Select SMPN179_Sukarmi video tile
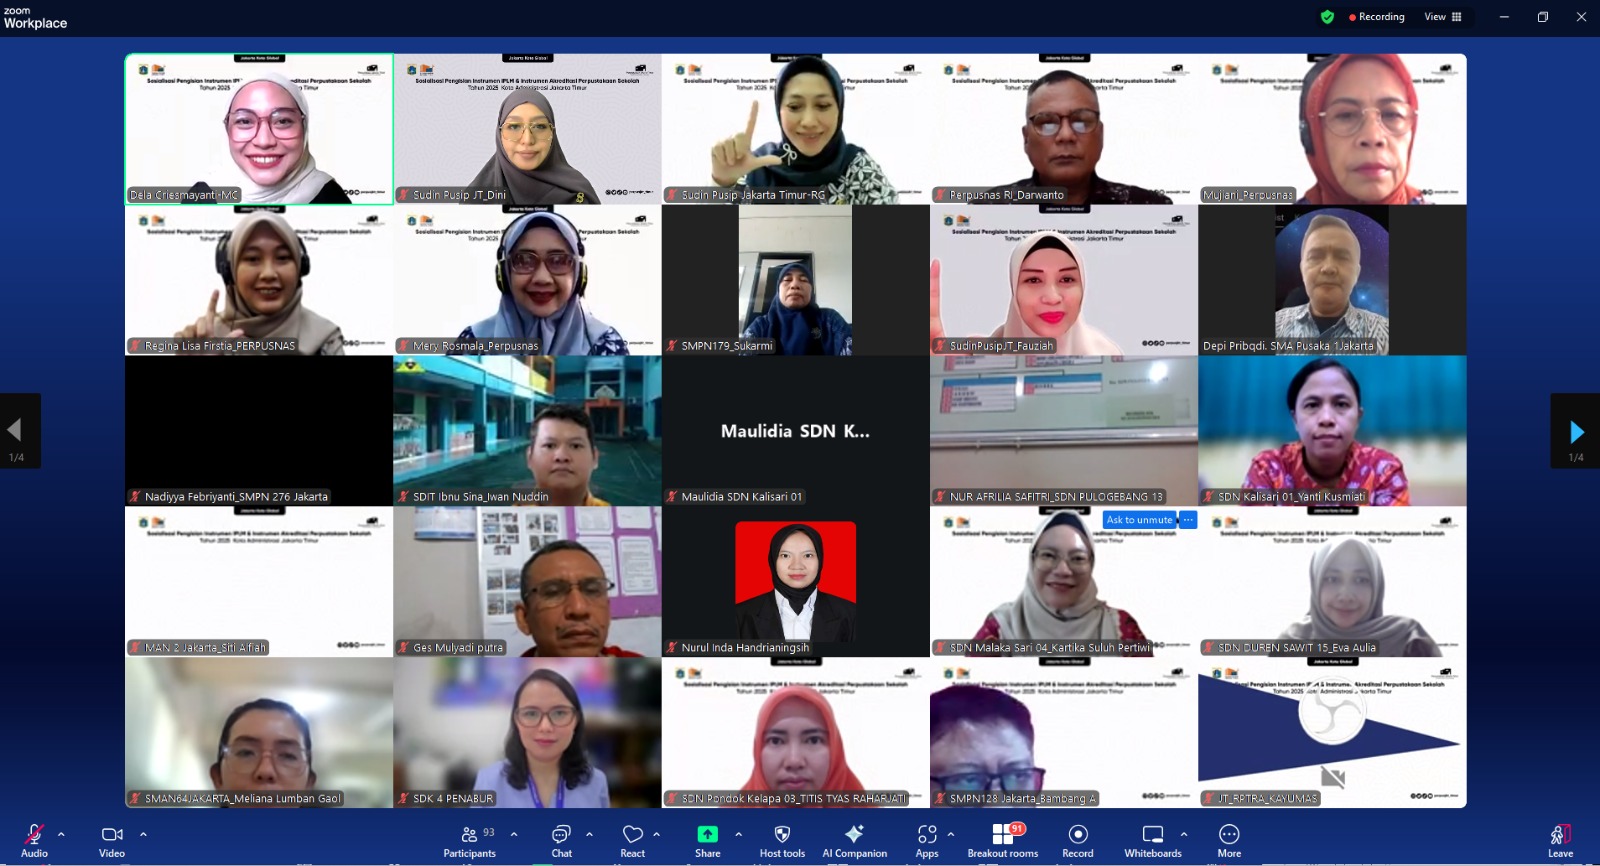 pos(795,280)
